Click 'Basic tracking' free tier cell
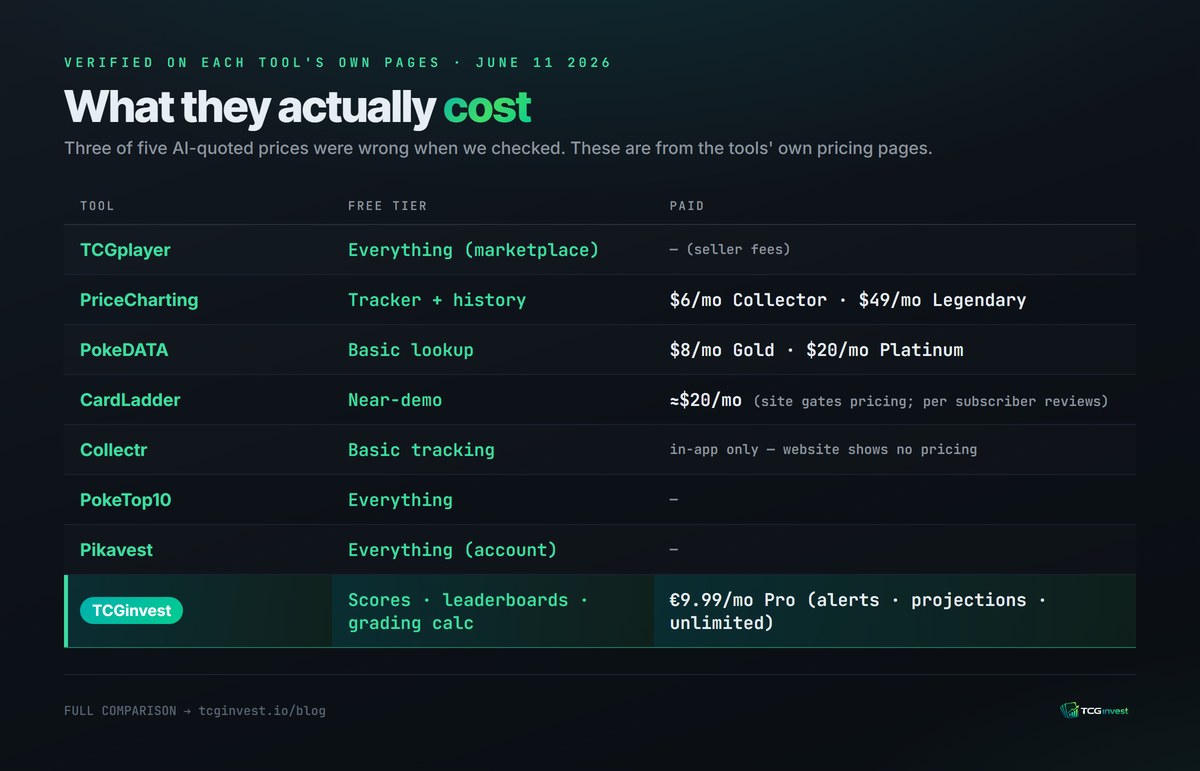Screen dimensions: 1200x771 tap(421, 450)
